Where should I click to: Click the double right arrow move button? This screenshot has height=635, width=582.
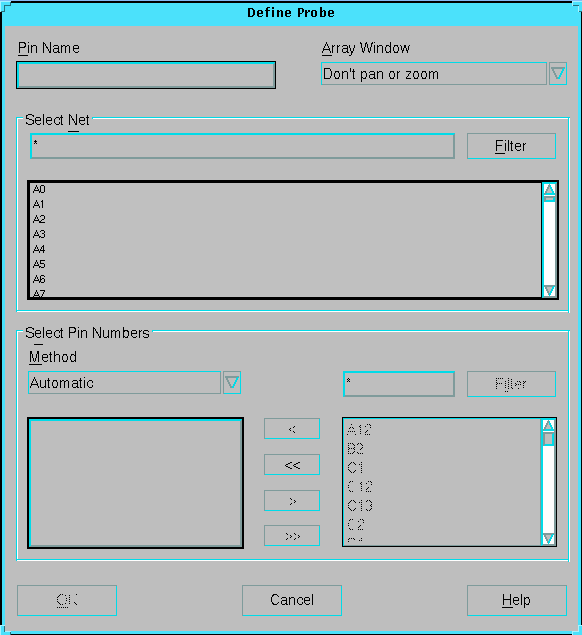pyautogui.click(x=292, y=536)
